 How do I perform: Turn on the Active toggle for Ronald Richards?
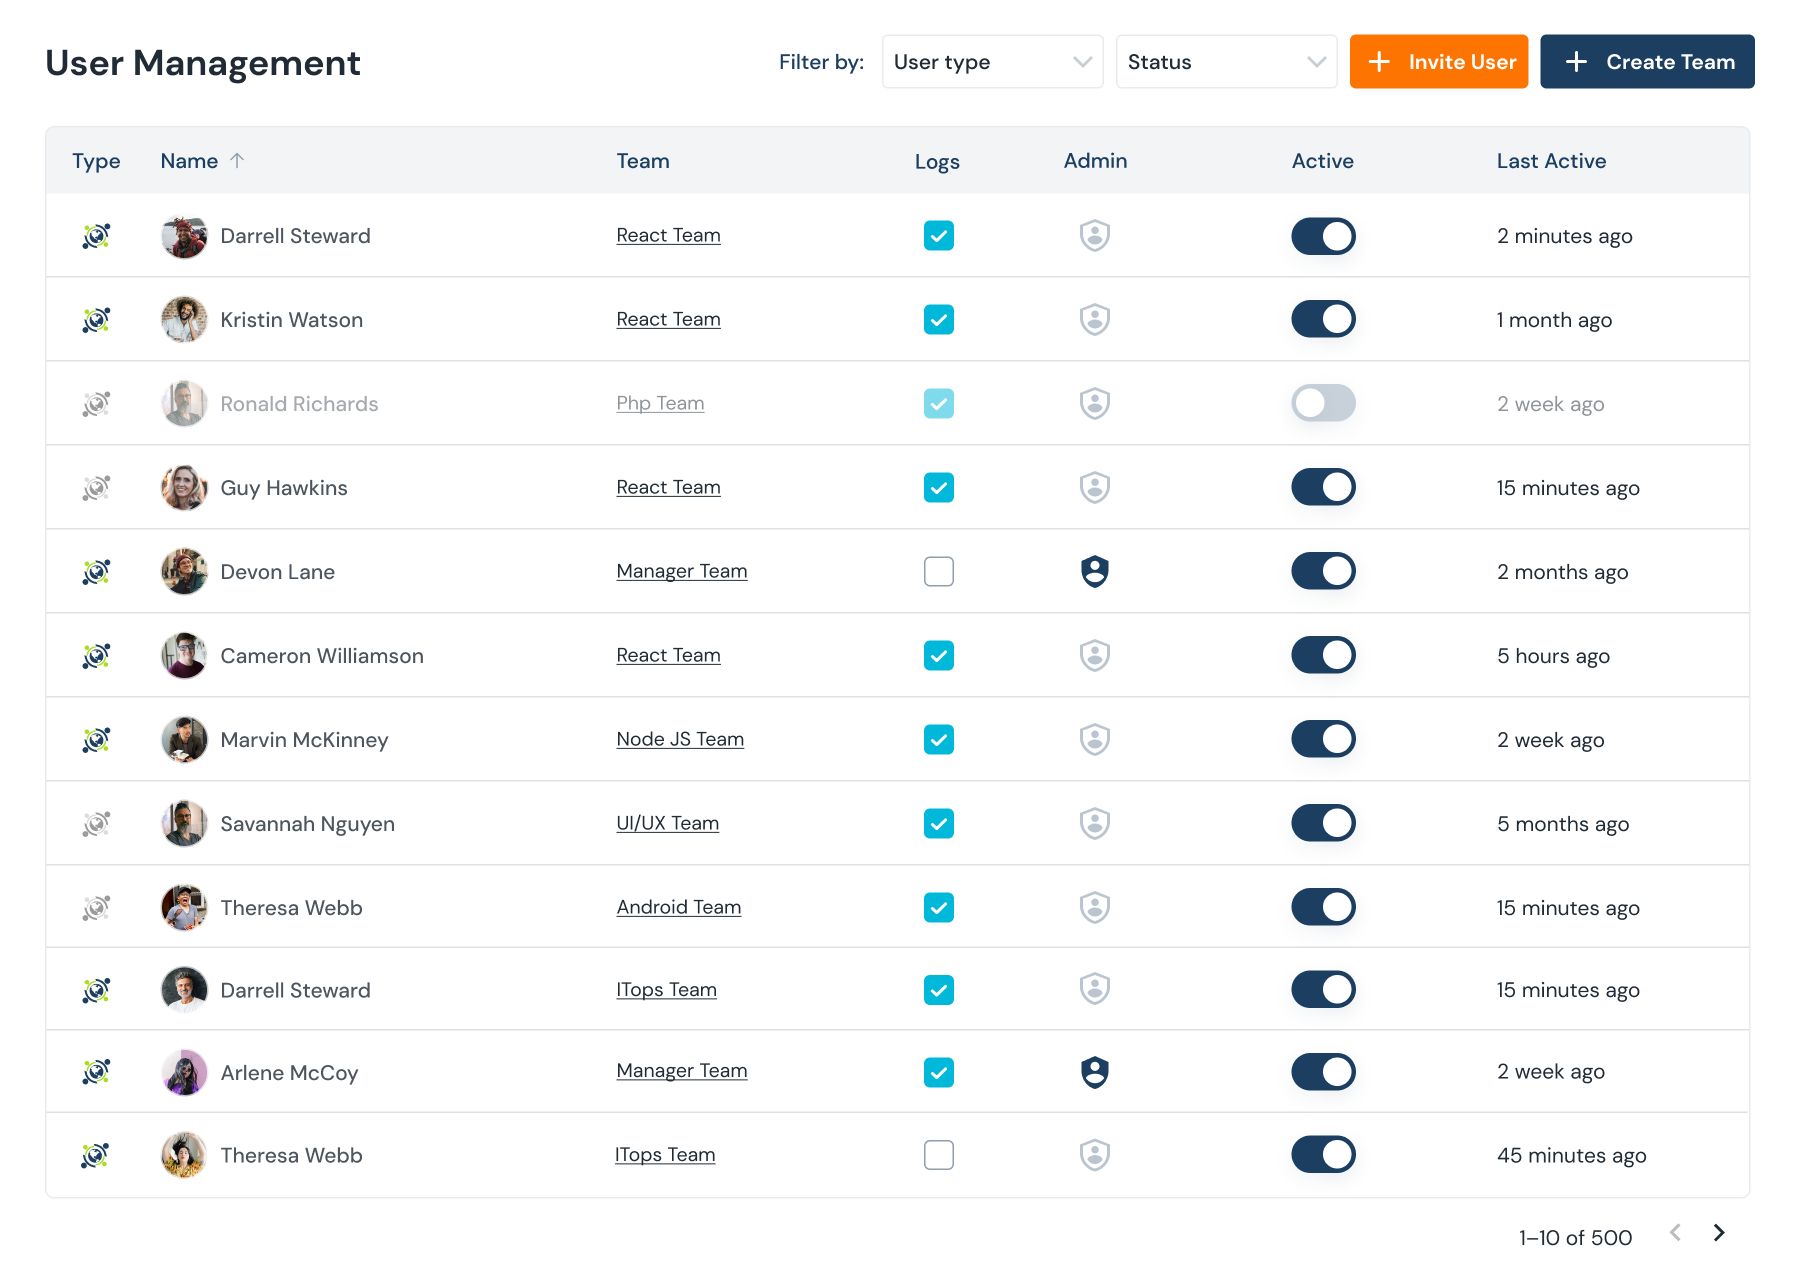tap(1323, 403)
